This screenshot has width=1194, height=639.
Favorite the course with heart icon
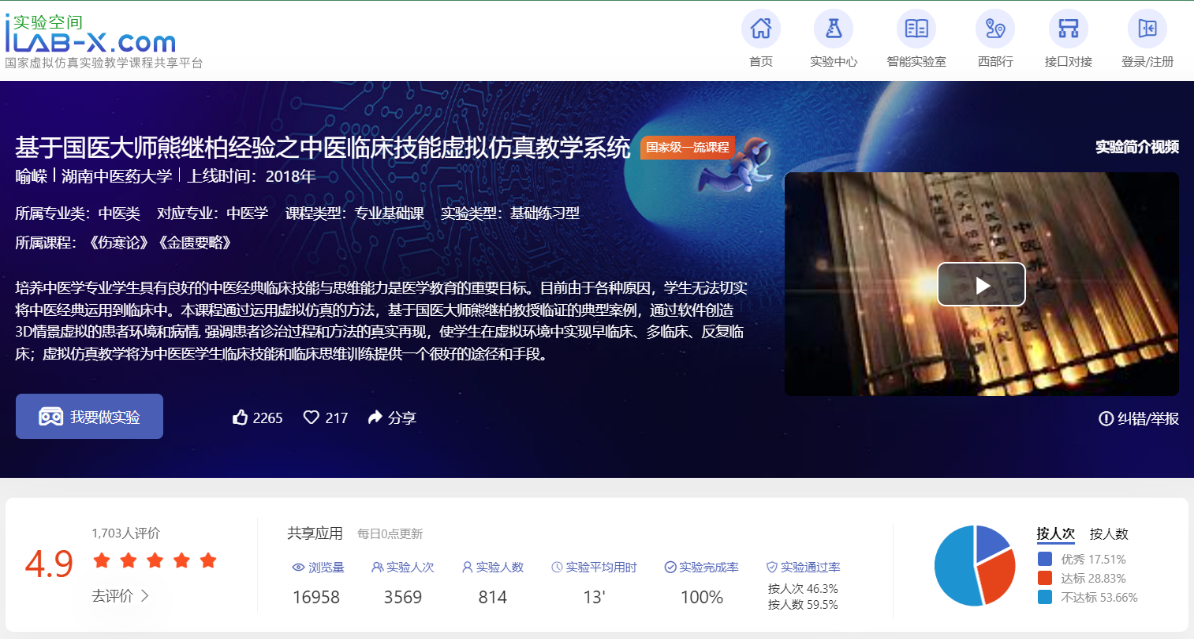click(311, 417)
